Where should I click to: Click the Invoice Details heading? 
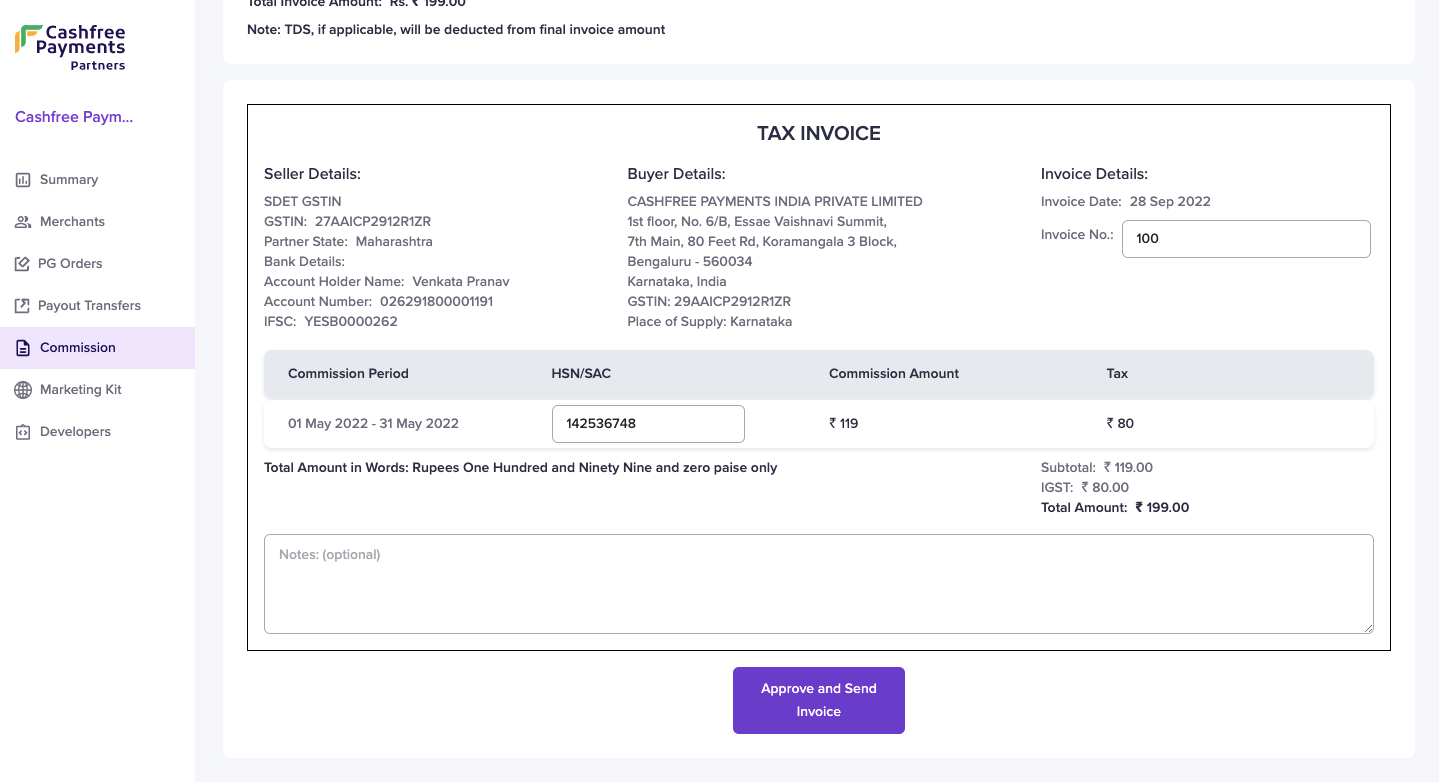point(1094,174)
